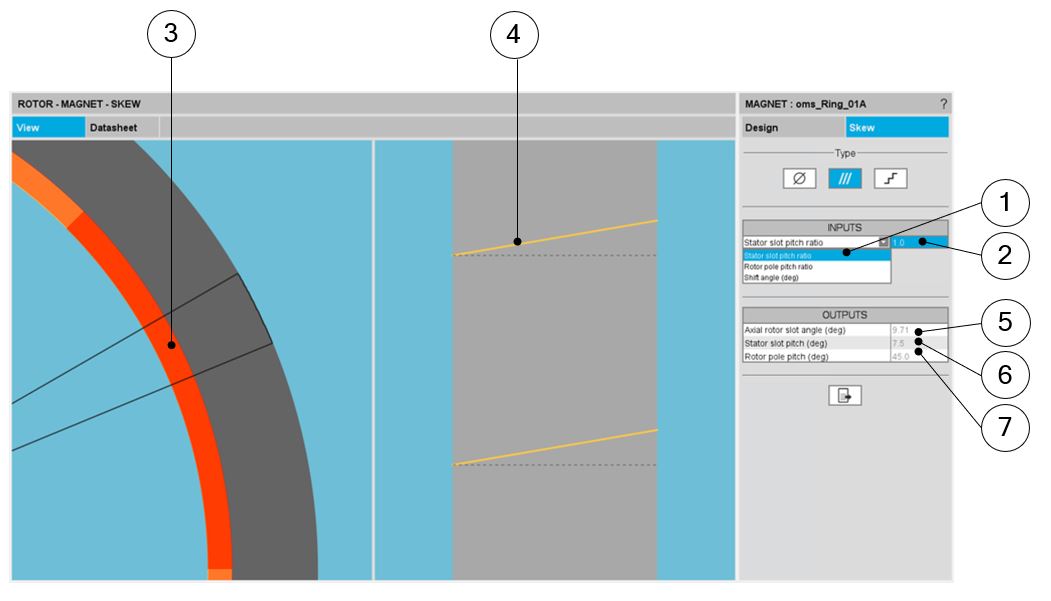The image size is (1051, 601).
Task: Choose Stator slot pitch ratio from list
Action: tap(816, 255)
